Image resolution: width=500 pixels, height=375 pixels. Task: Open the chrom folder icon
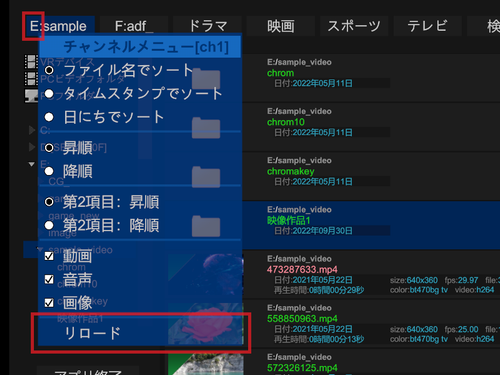(x=206, y=79)
